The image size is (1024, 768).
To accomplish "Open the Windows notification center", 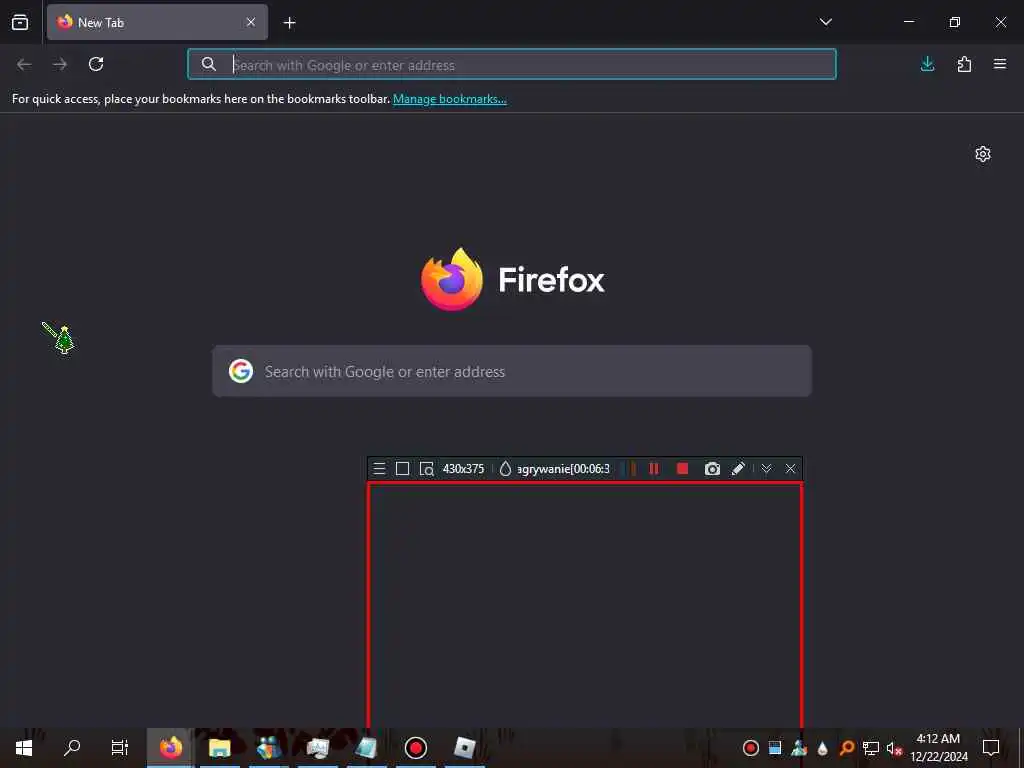I will 991,747.
